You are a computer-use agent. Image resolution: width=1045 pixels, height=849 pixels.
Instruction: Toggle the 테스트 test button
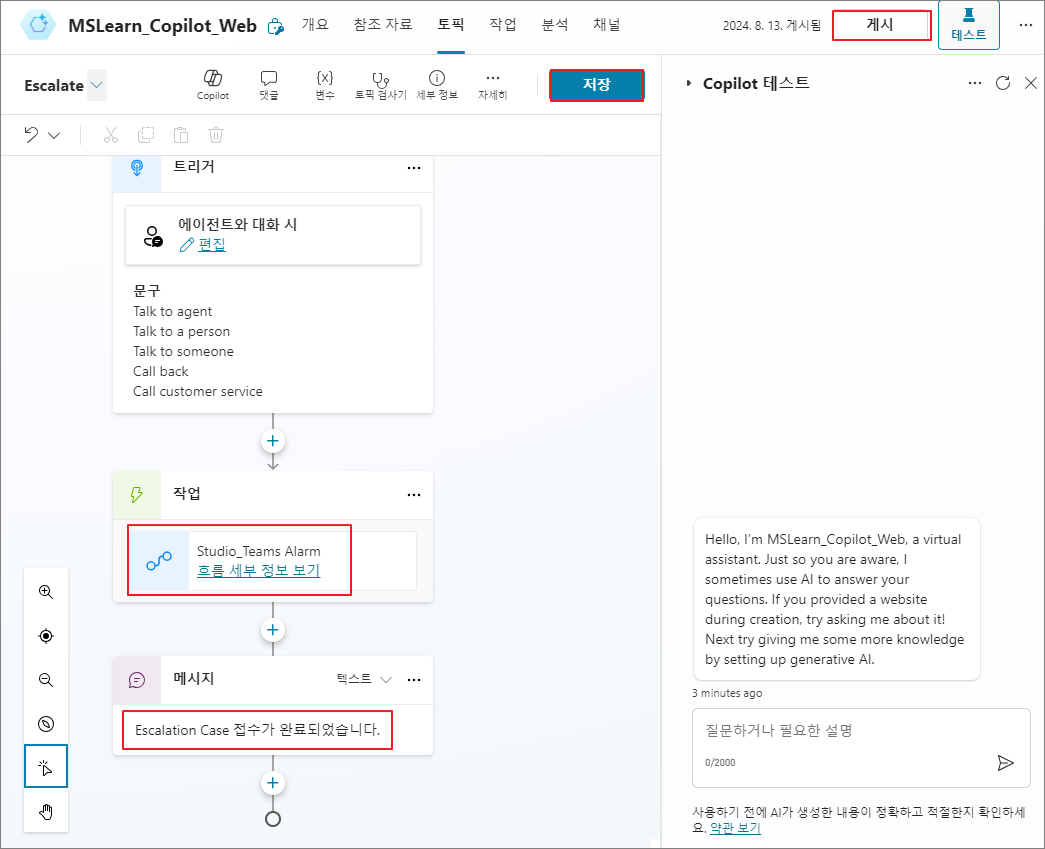[968, 25]
